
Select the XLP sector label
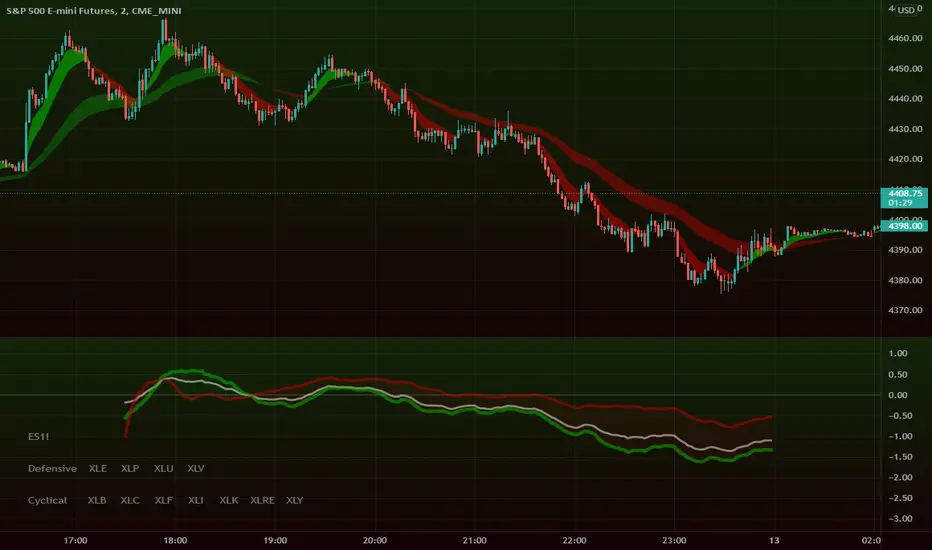coord(130,469)
